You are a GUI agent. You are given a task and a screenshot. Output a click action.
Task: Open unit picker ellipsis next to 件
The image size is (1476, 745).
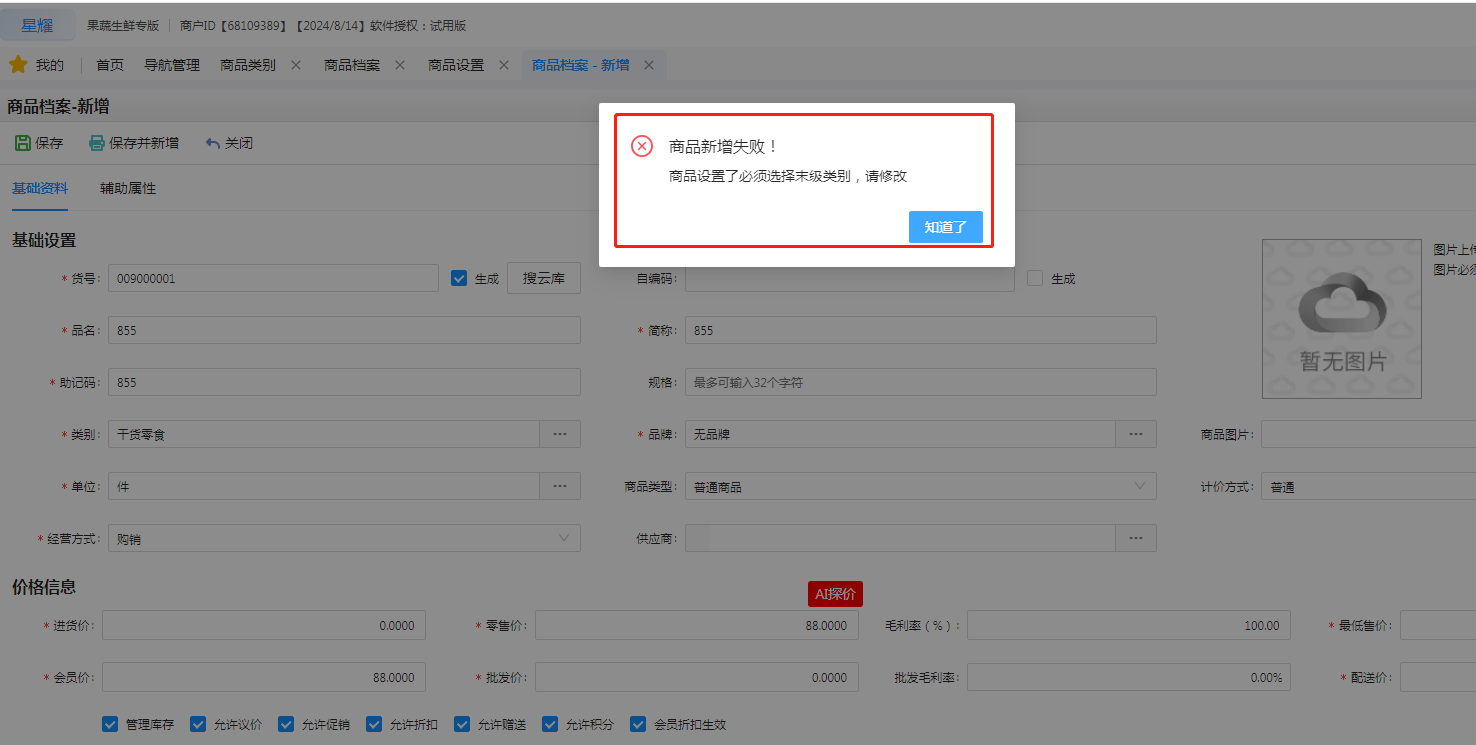click(560, 486)
